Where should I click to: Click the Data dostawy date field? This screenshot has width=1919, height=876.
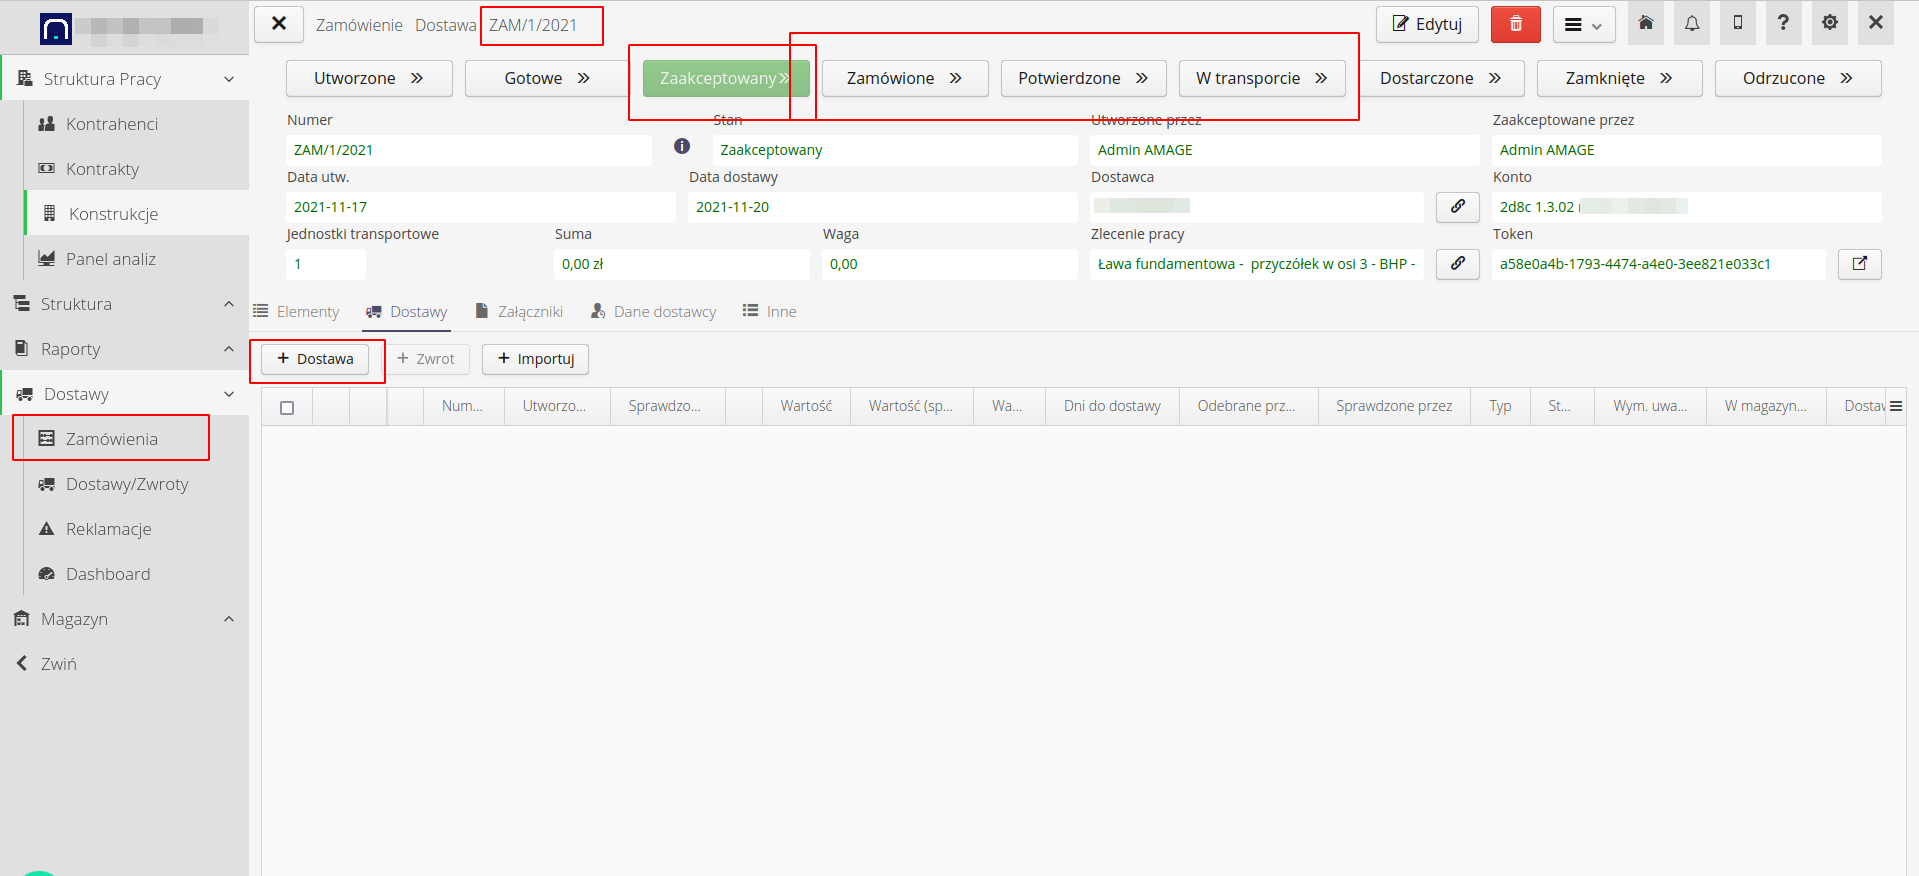tap(881, 207)
